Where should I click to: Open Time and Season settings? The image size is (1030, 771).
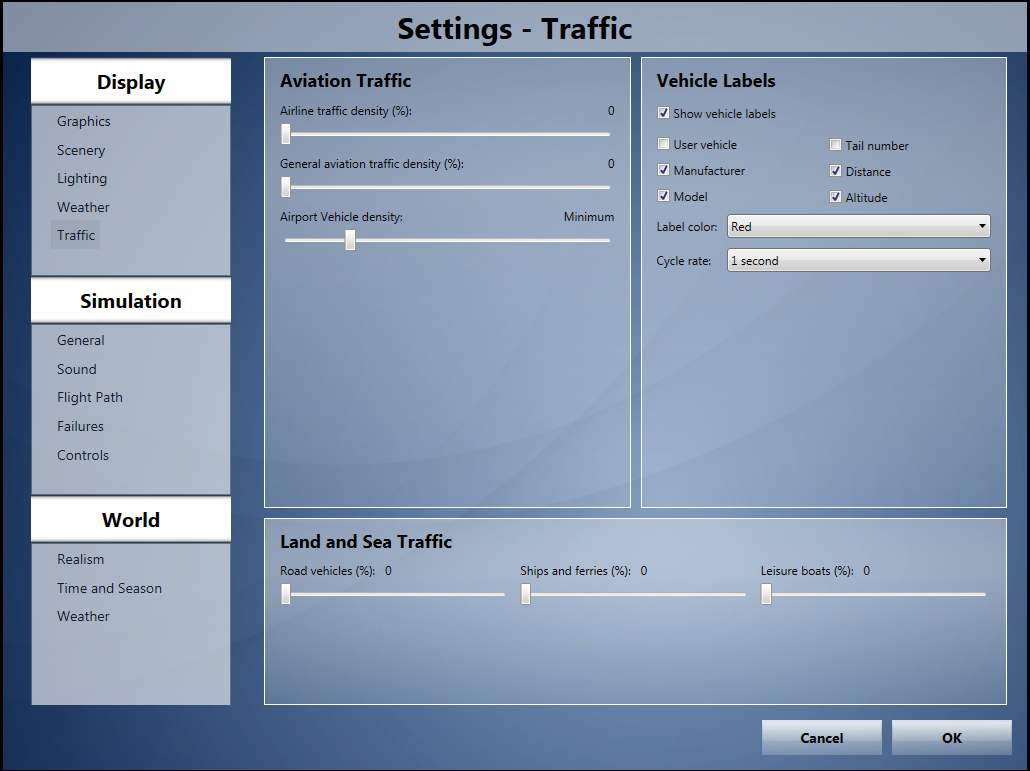pyautogui.click(x=109, y=589)
